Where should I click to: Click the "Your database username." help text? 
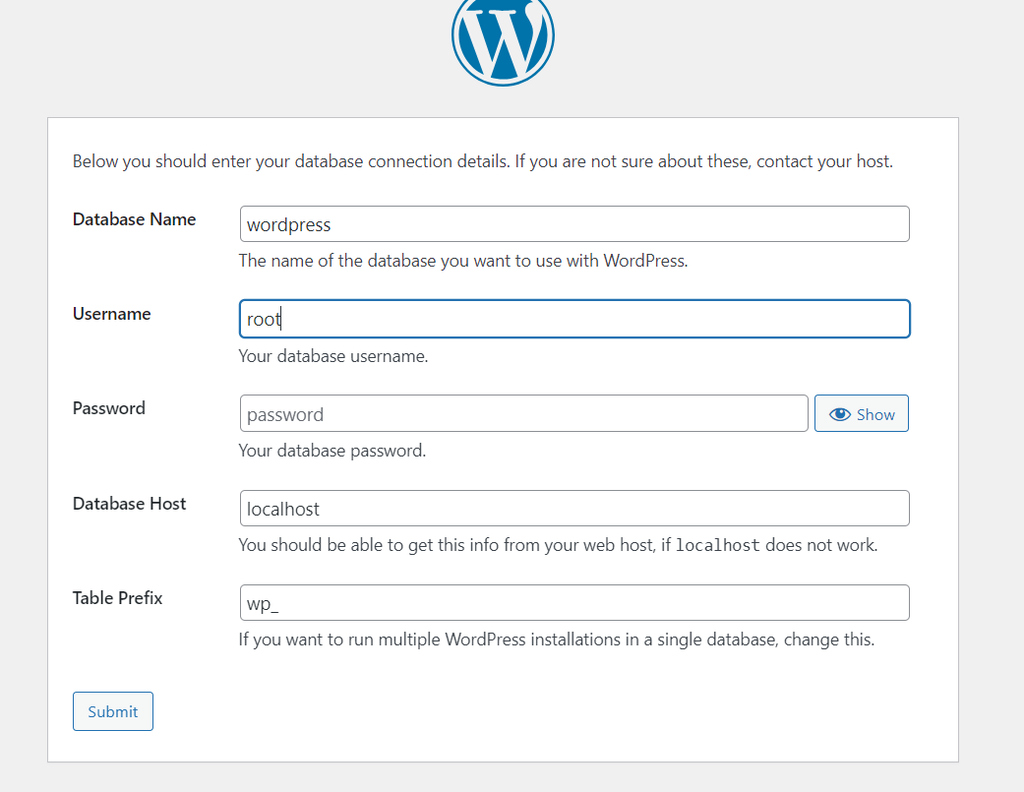pyautogui.click(x=333, y=356)
